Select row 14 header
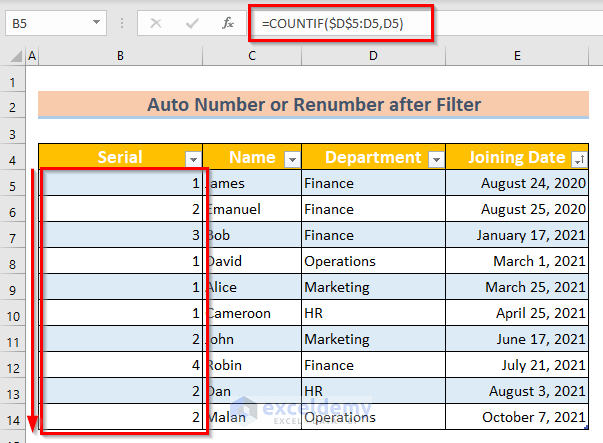The width and height of the screenshot is (603, 443). [x=13, y=417]
